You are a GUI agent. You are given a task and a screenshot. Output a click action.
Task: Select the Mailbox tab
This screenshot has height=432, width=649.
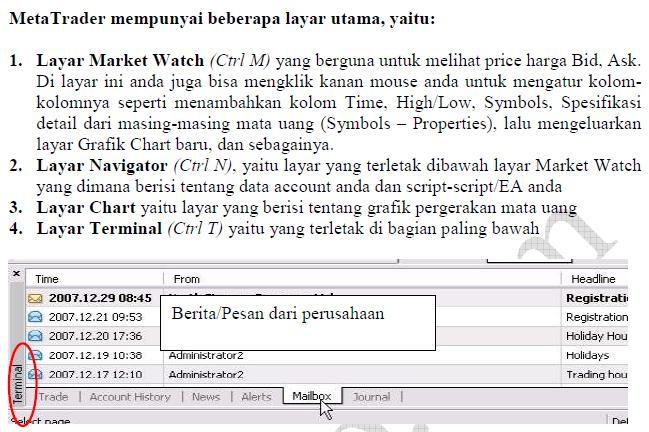312,396
